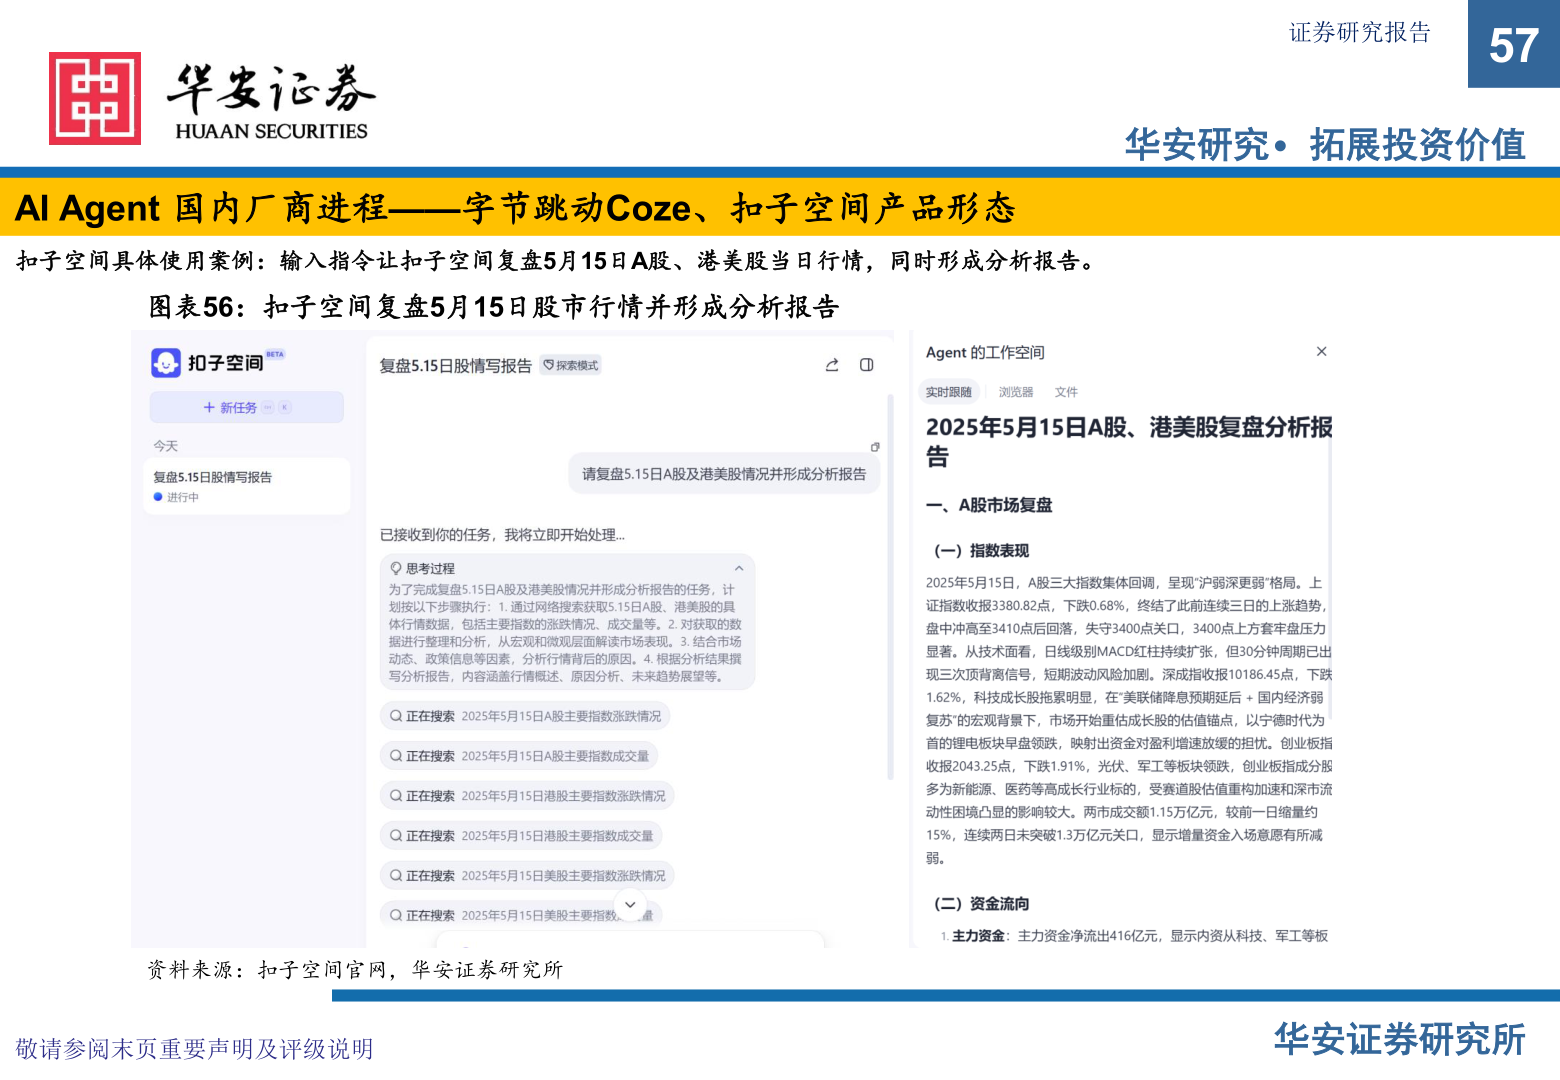1560x1080 pixels.
Task: Click the scroll-to-bottom chevron button
Action: tap(630, 905)
